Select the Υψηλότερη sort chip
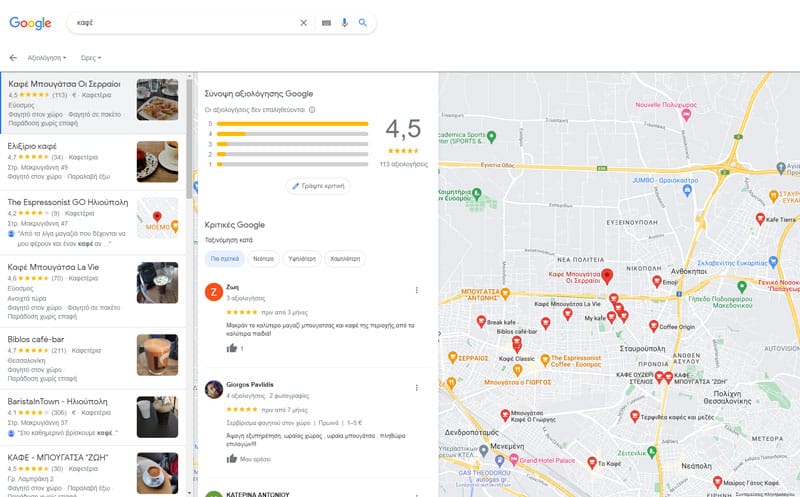 [302, 259]
